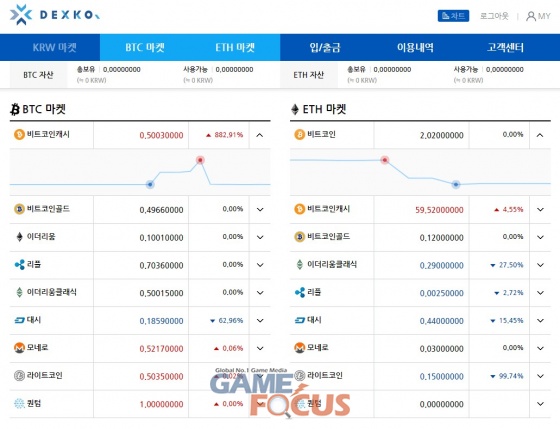The width and height of the screenshot is (560, 429).
Task: Click the 차트 button
Action: tap(453, 16)
